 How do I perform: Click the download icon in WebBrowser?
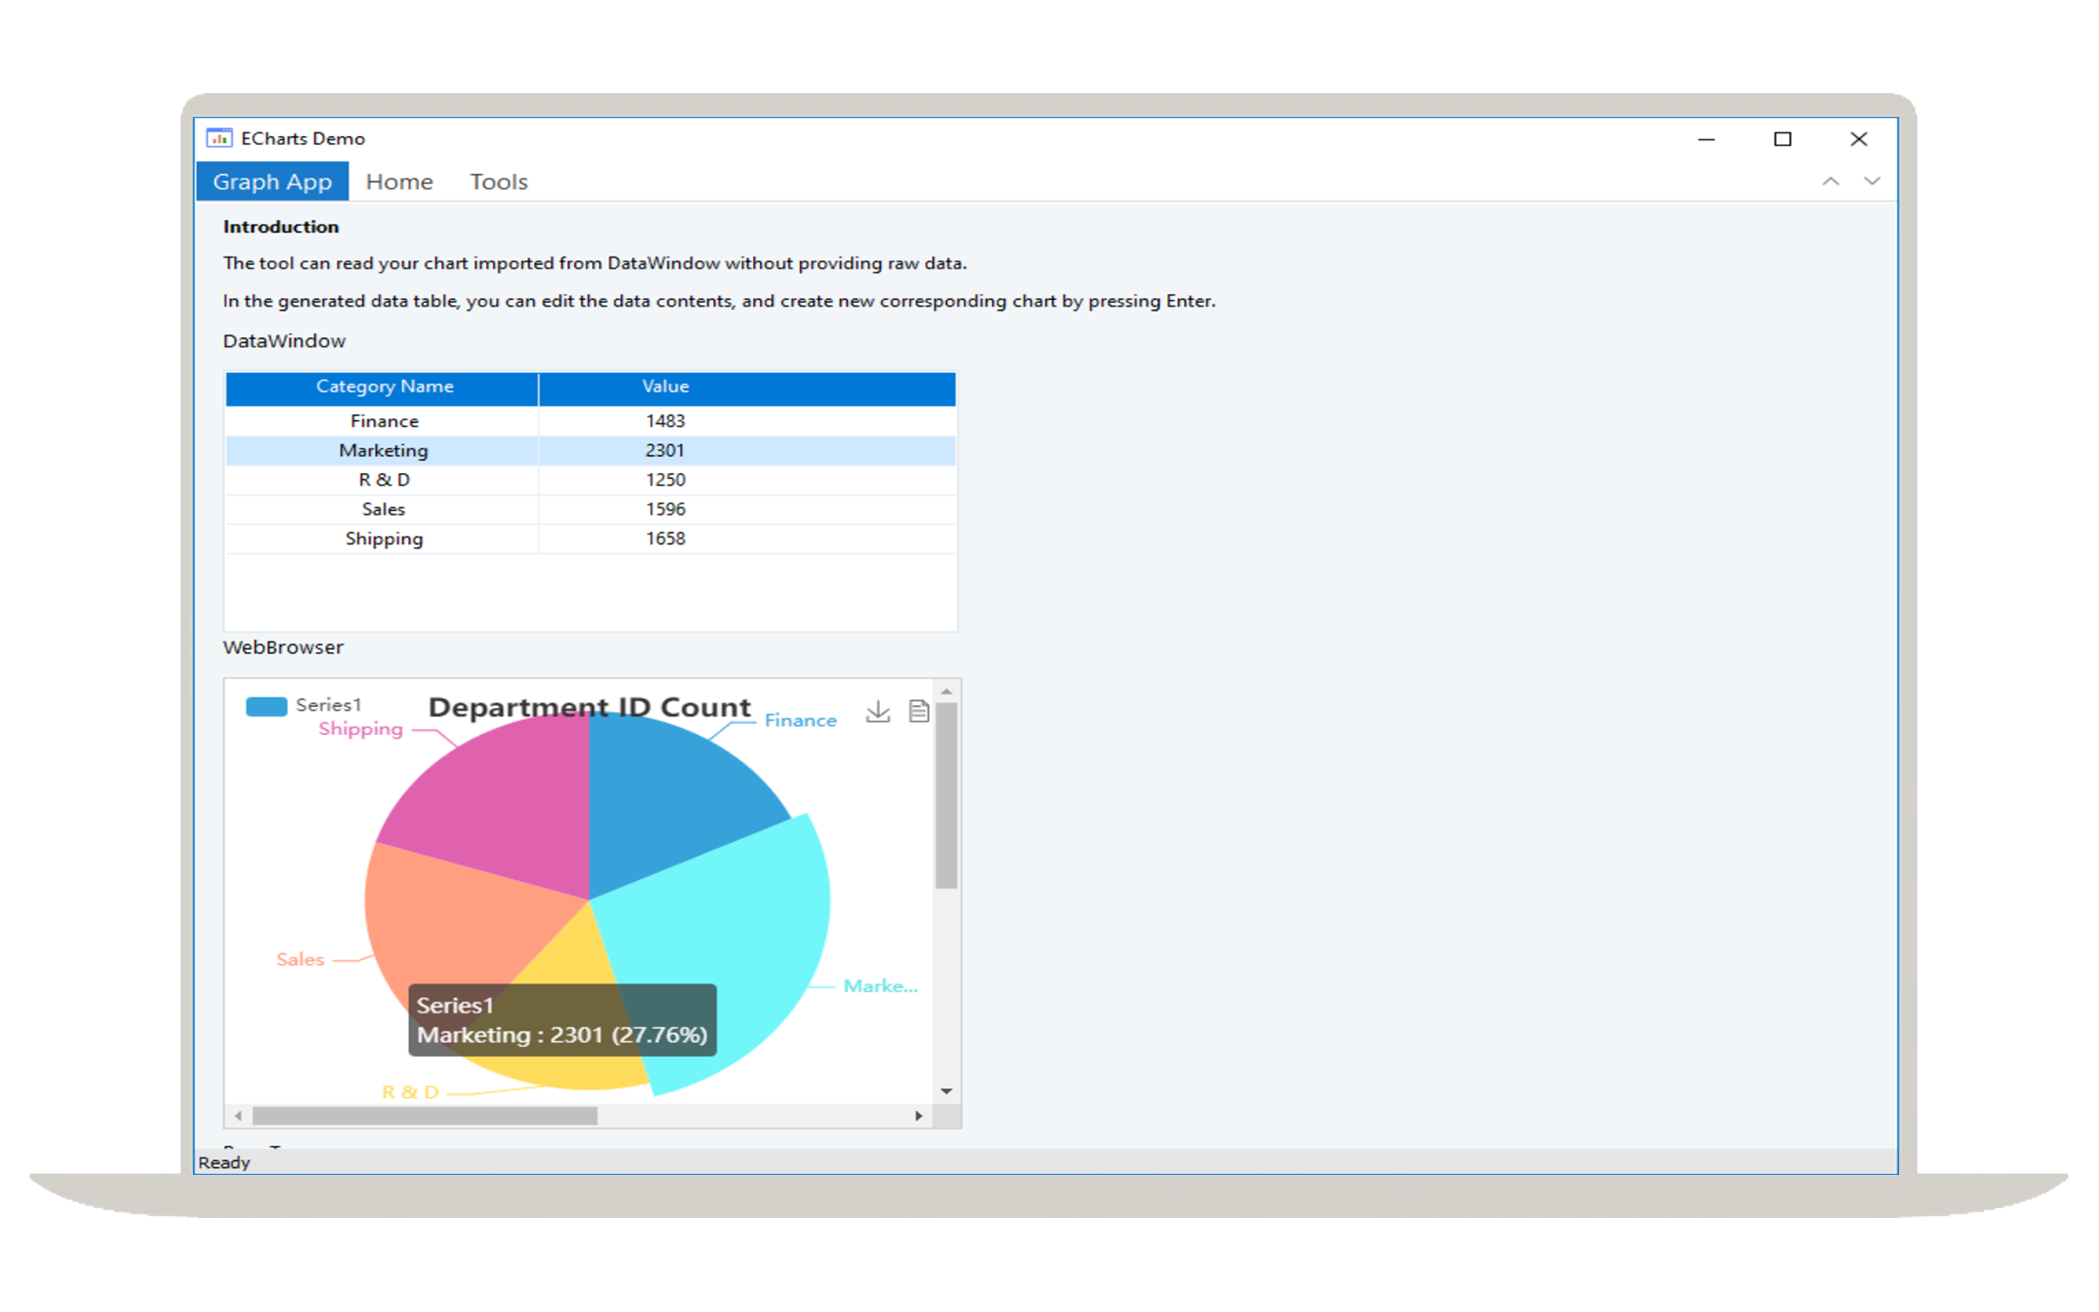point(878,712)
